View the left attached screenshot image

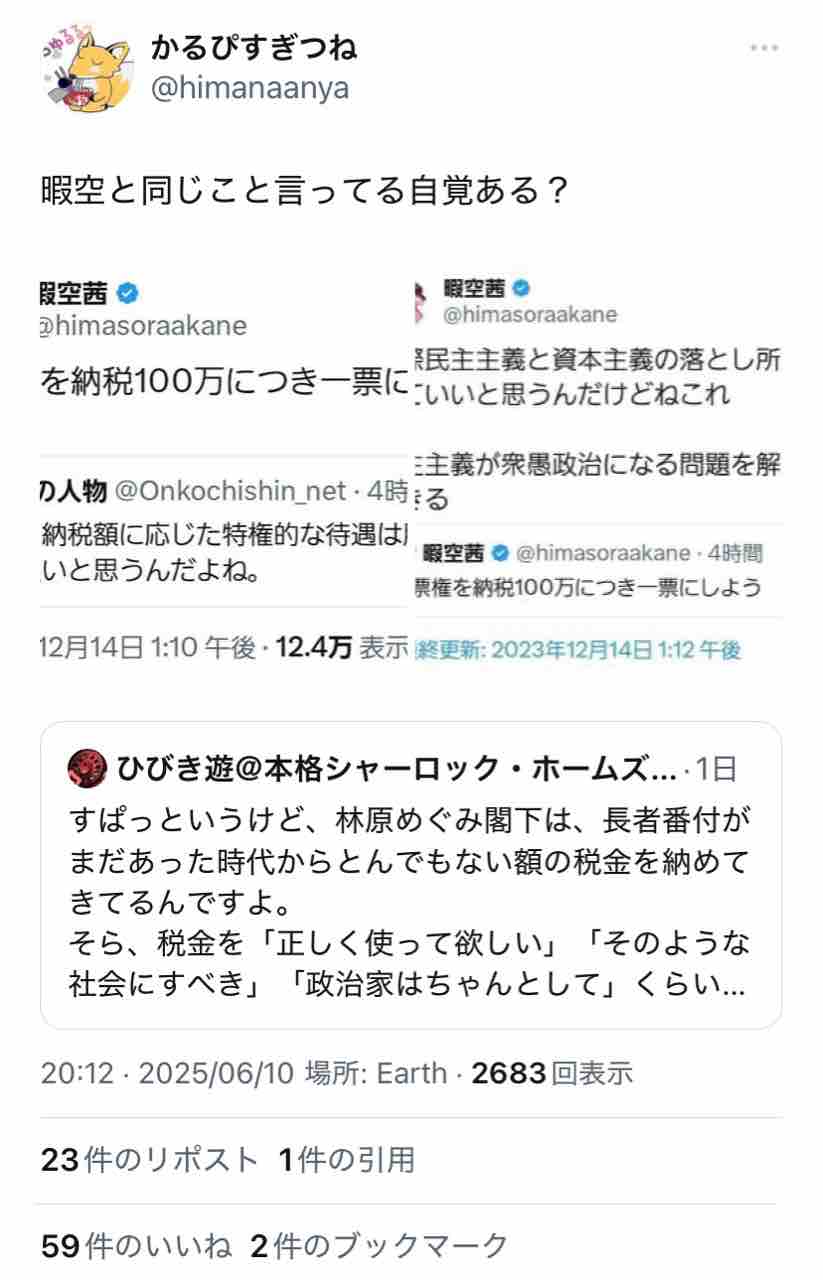(x=224, y=469)
